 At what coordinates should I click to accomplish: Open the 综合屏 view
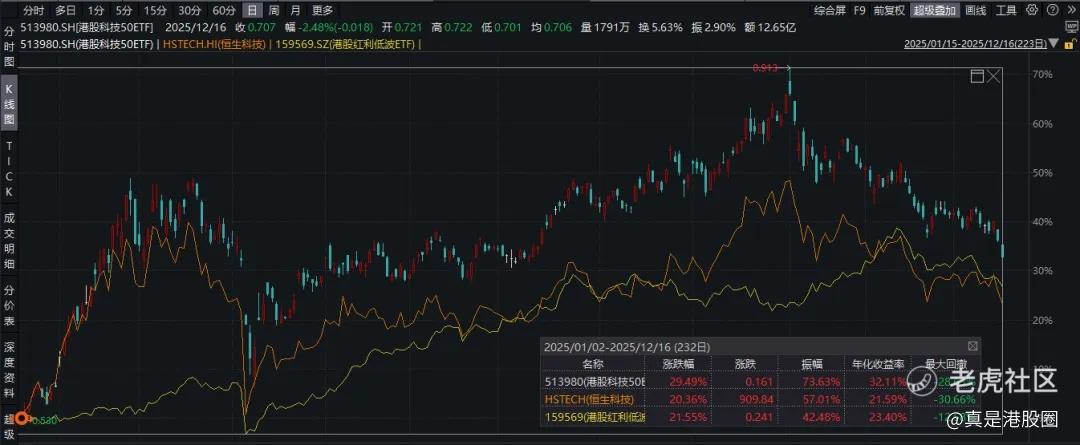pos(829,10)
